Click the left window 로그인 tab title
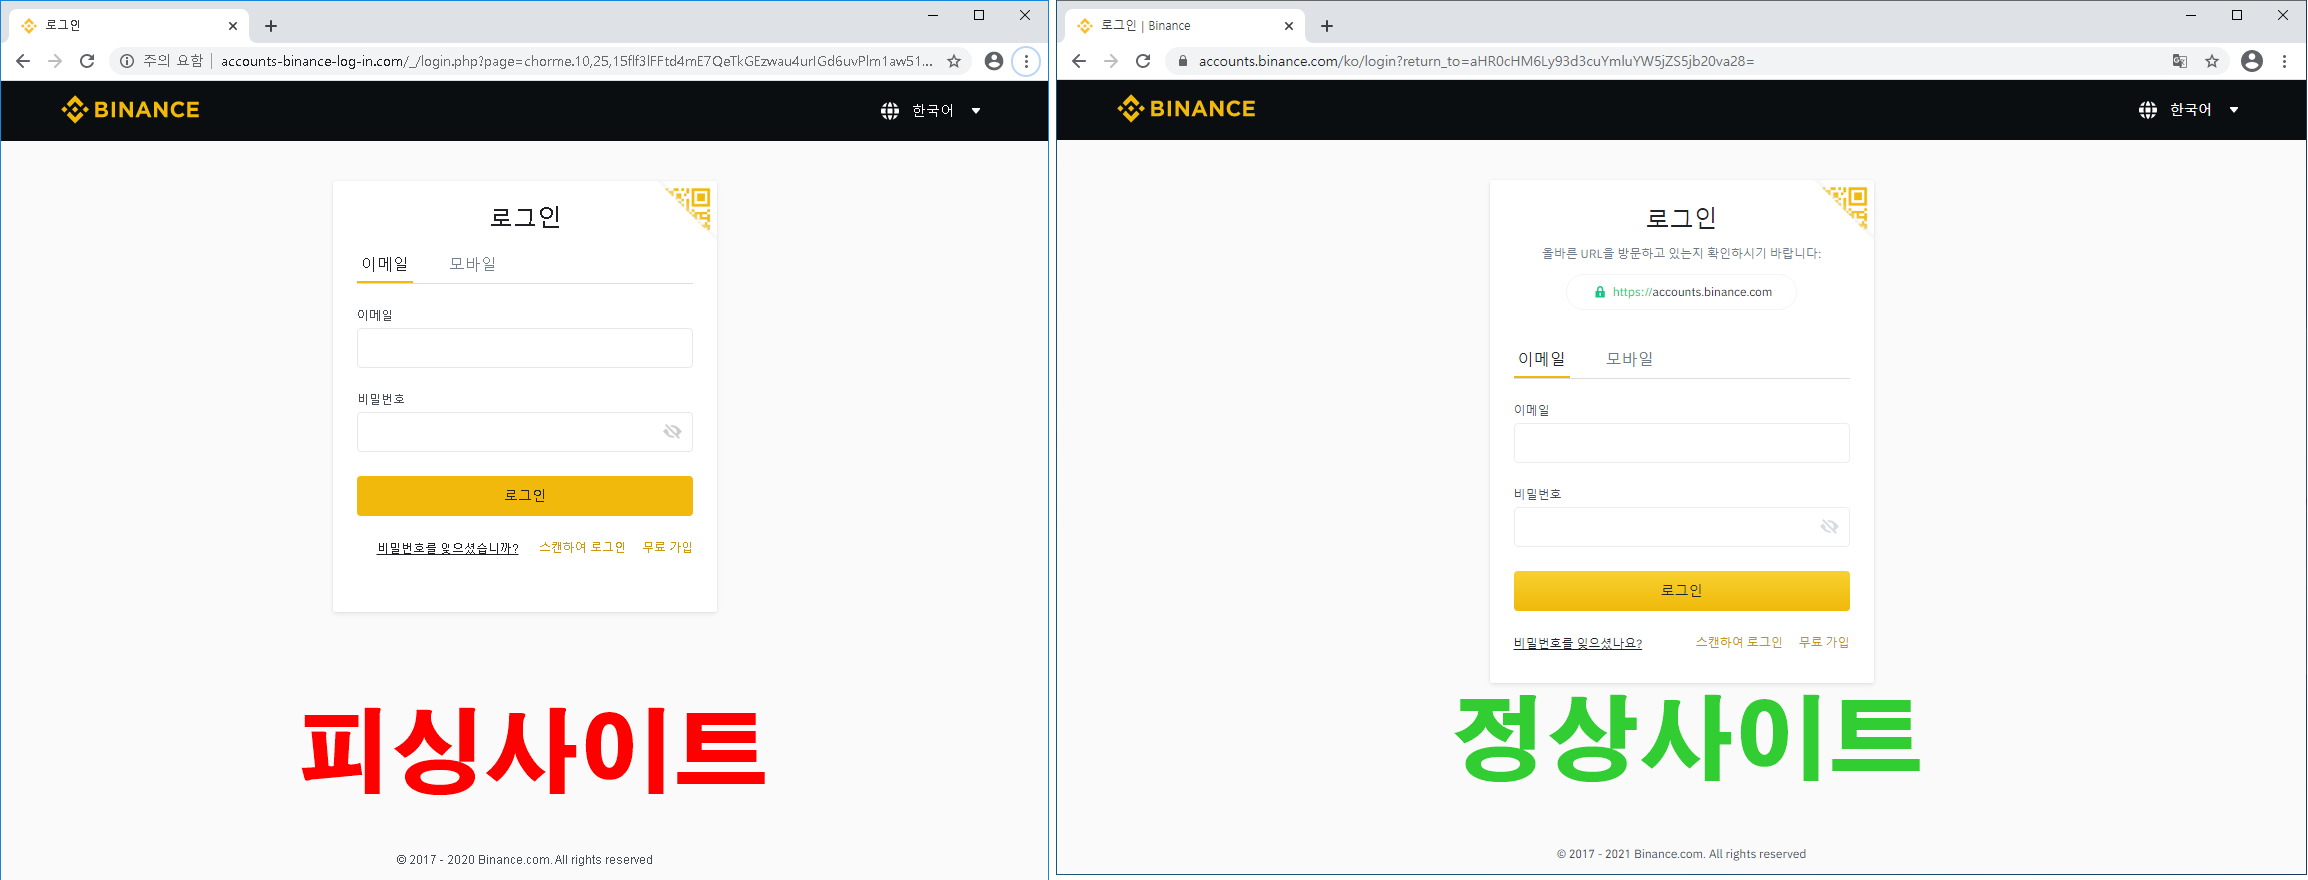This screenshot has width=2308, height=880. pos(63,25)
